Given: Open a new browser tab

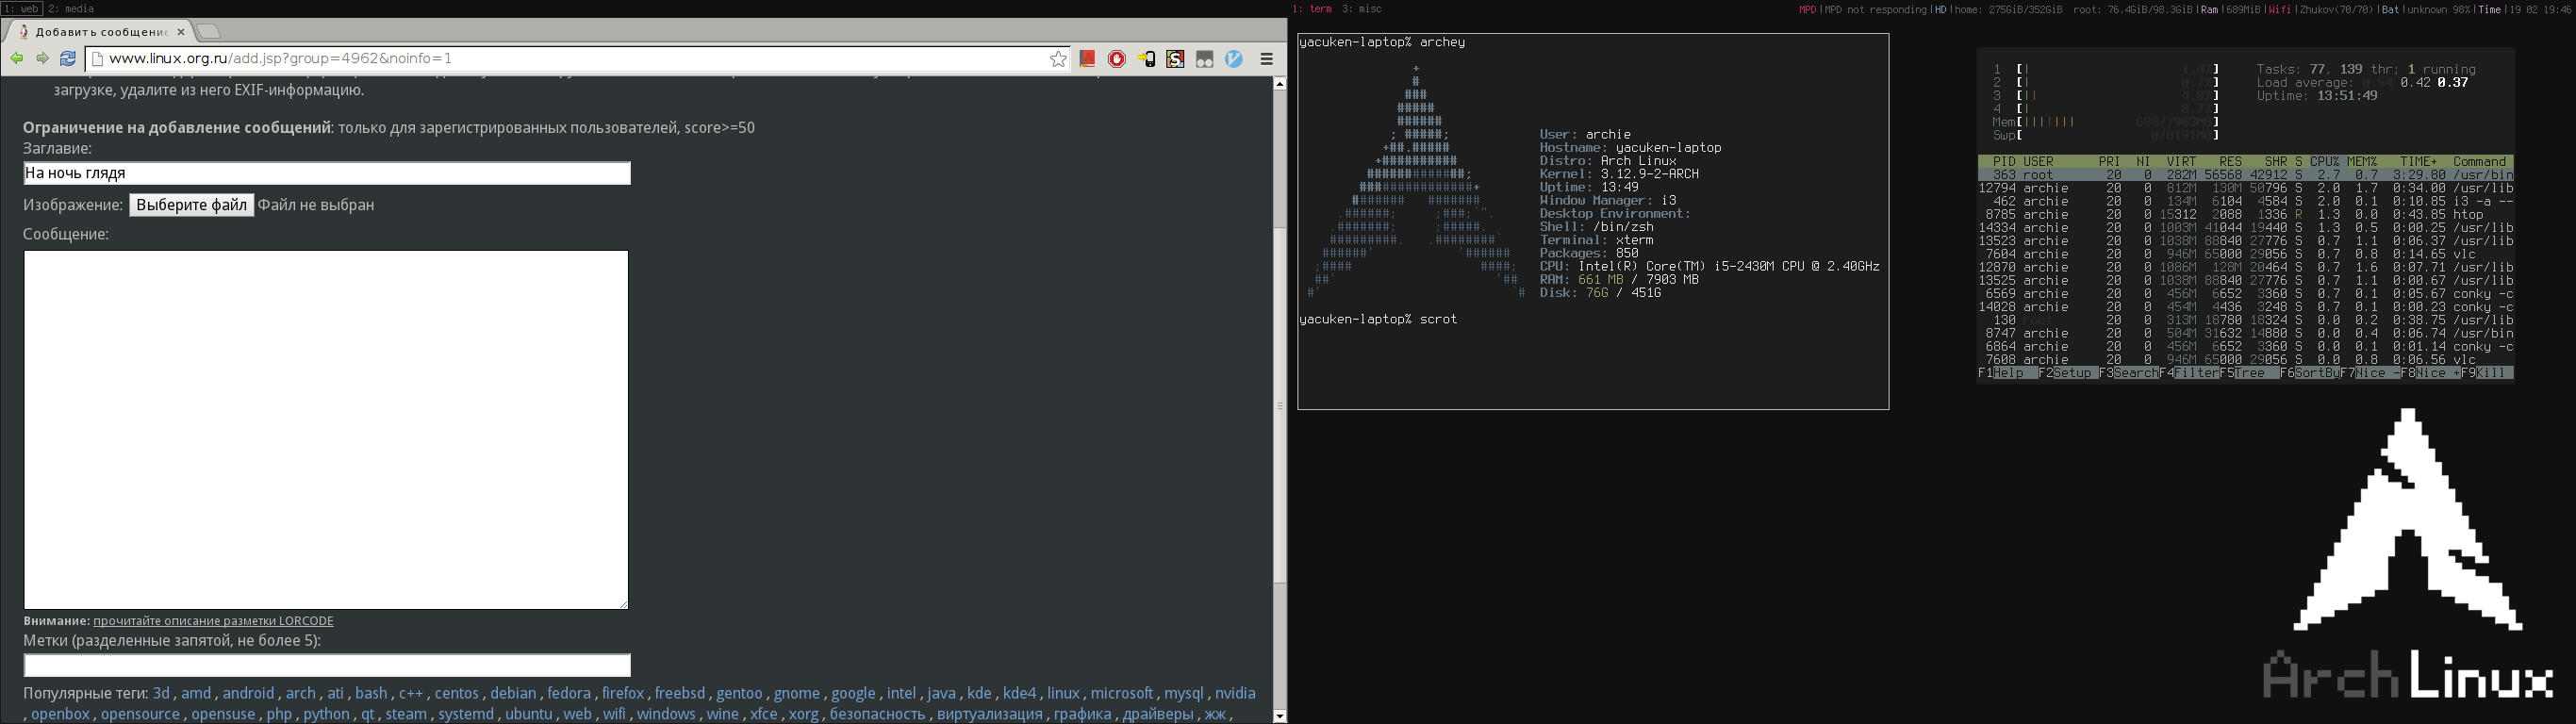Looking at the screenshot, I should 209,32.
